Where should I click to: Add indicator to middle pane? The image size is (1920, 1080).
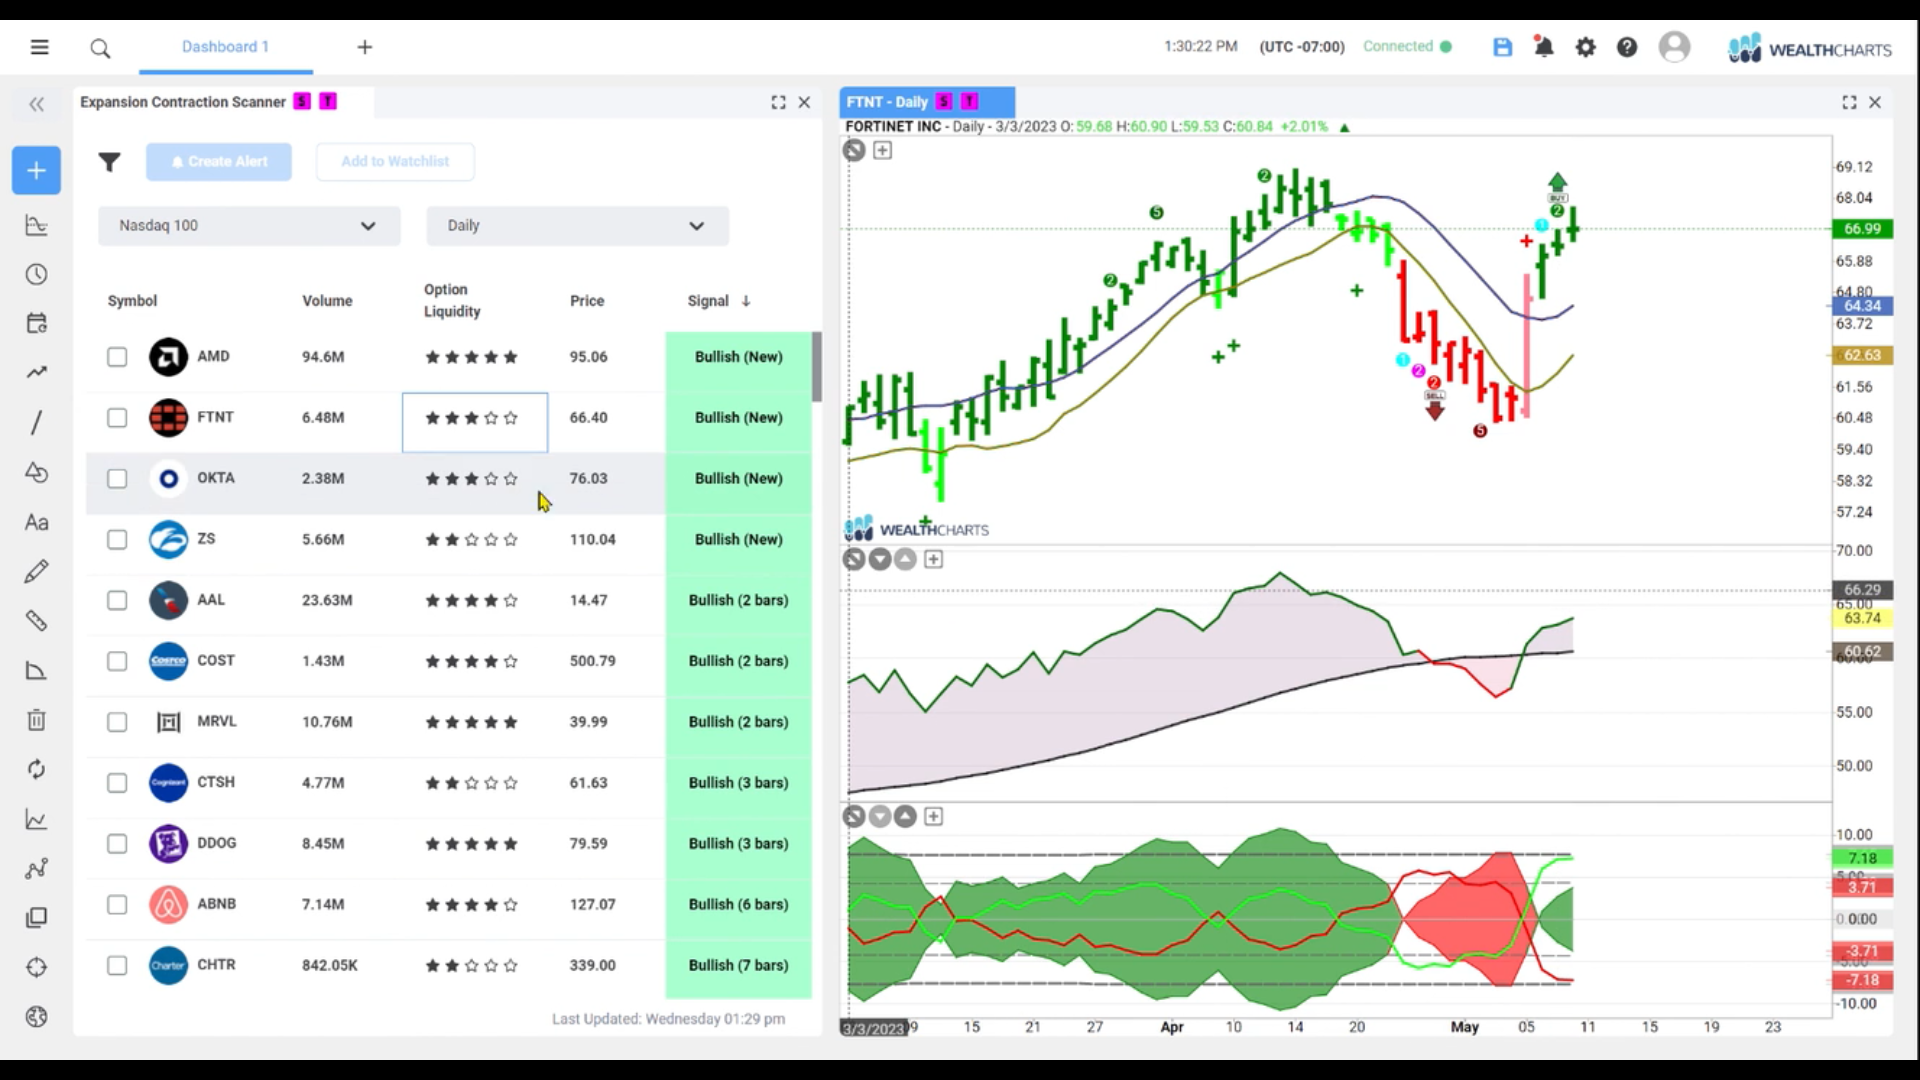tap(933, 559)
